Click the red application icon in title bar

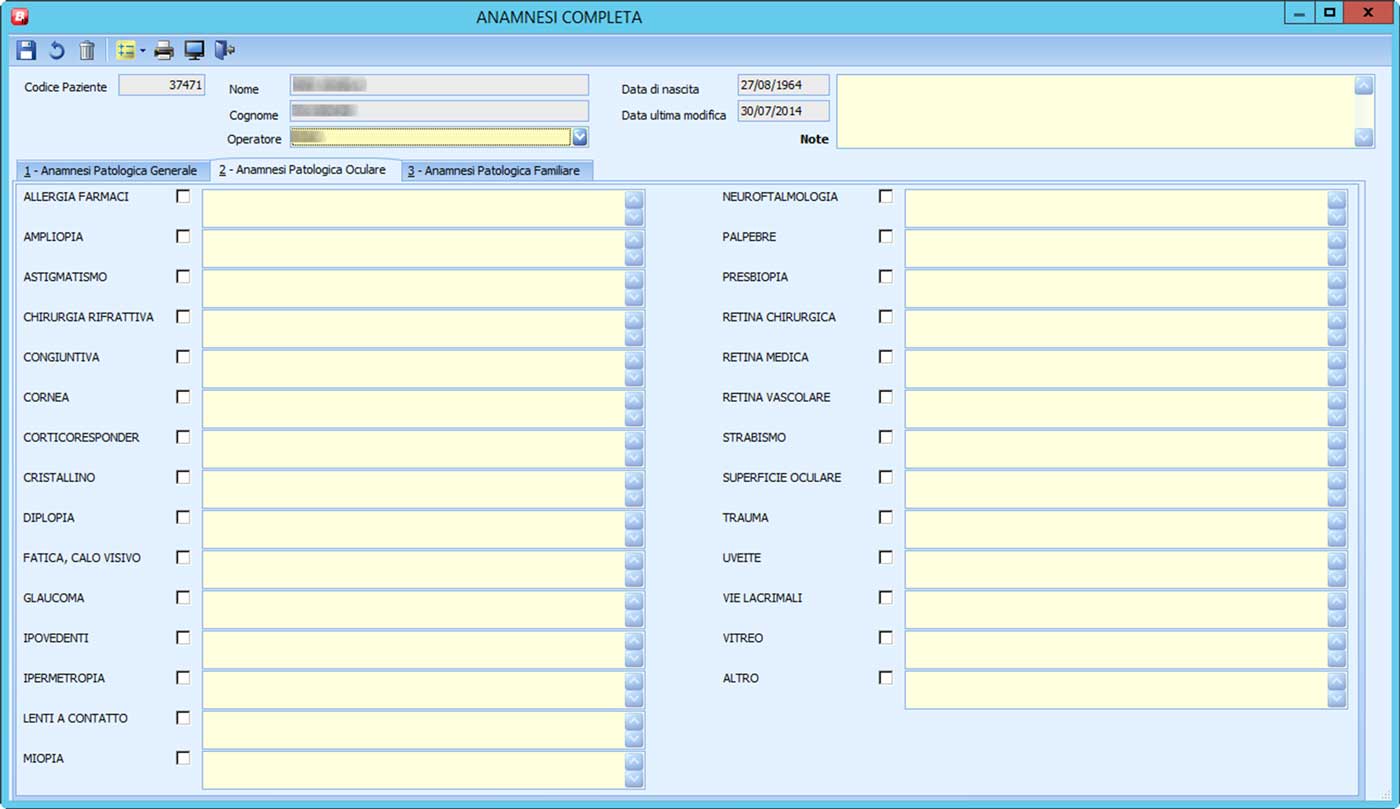pyautogui.click(x=18, y=16)
